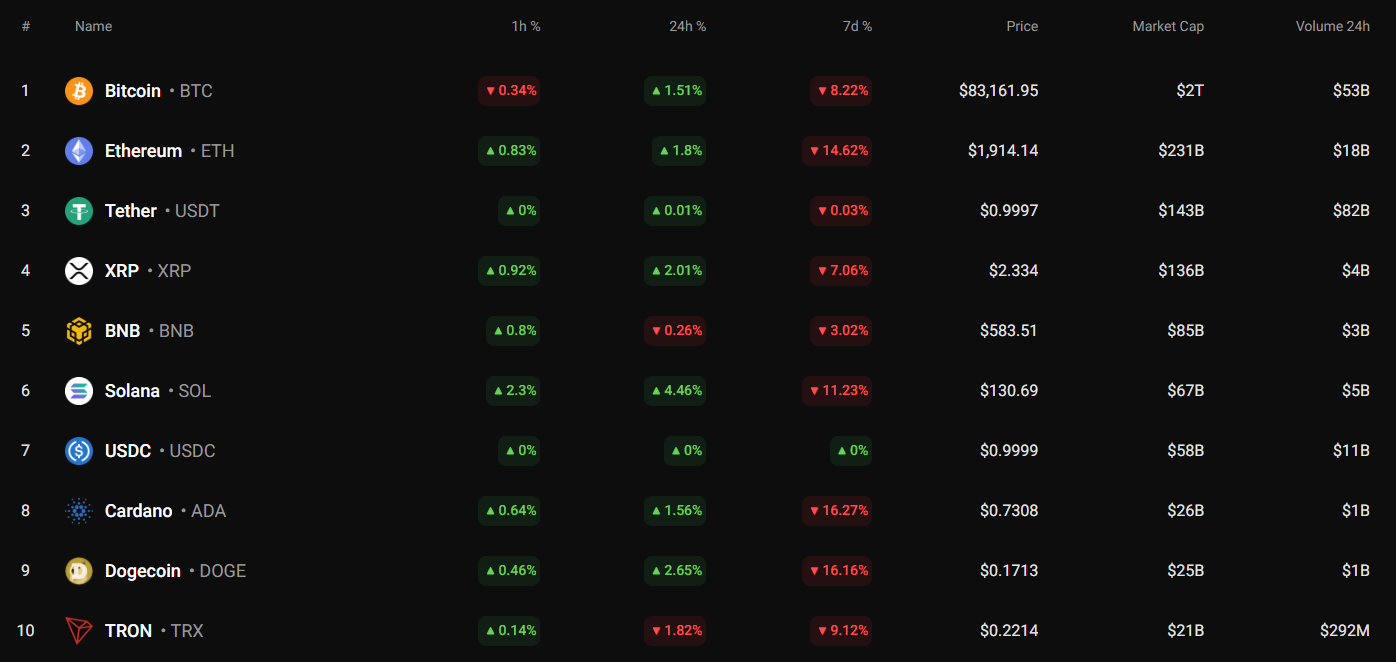Sort by 24h % column header

tap(687, 26)
